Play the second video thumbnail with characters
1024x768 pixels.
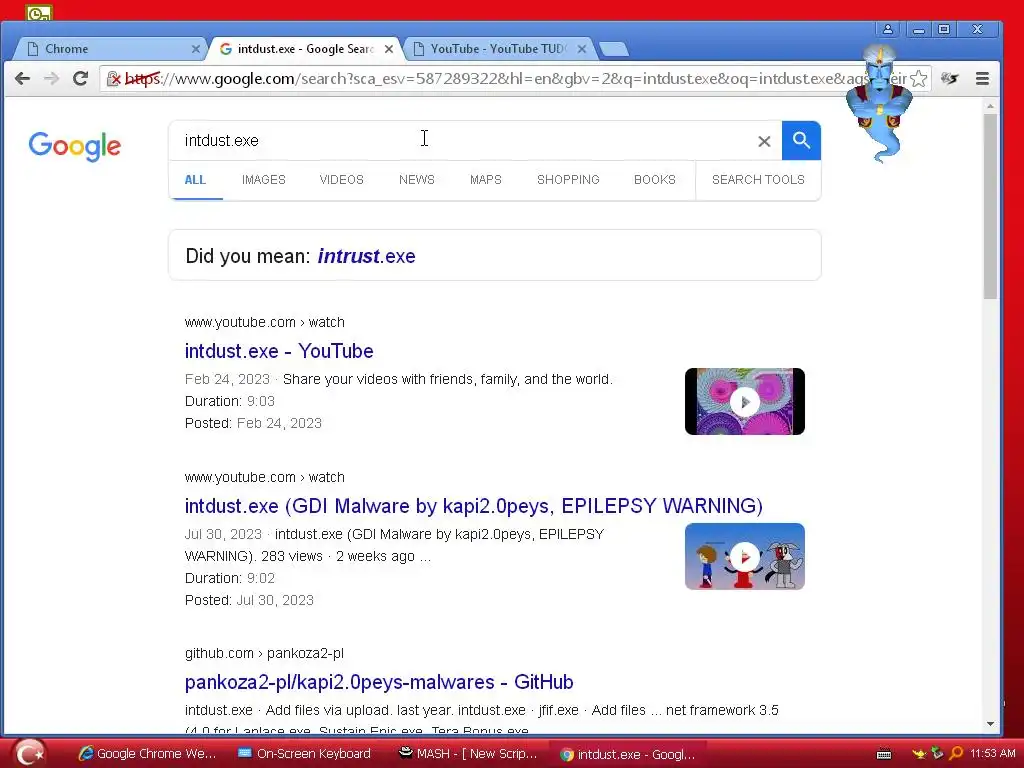[x=744, y=556]
